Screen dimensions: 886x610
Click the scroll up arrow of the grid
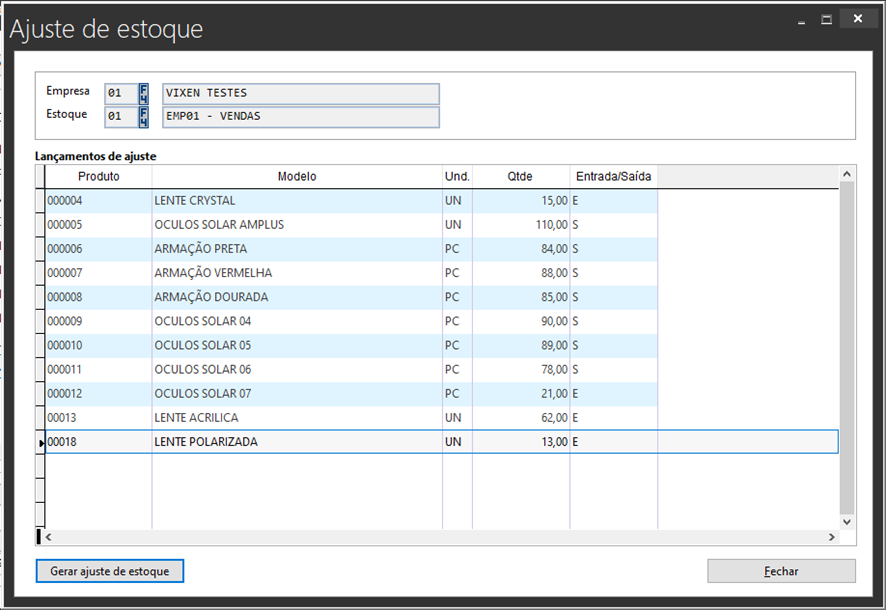847,174
